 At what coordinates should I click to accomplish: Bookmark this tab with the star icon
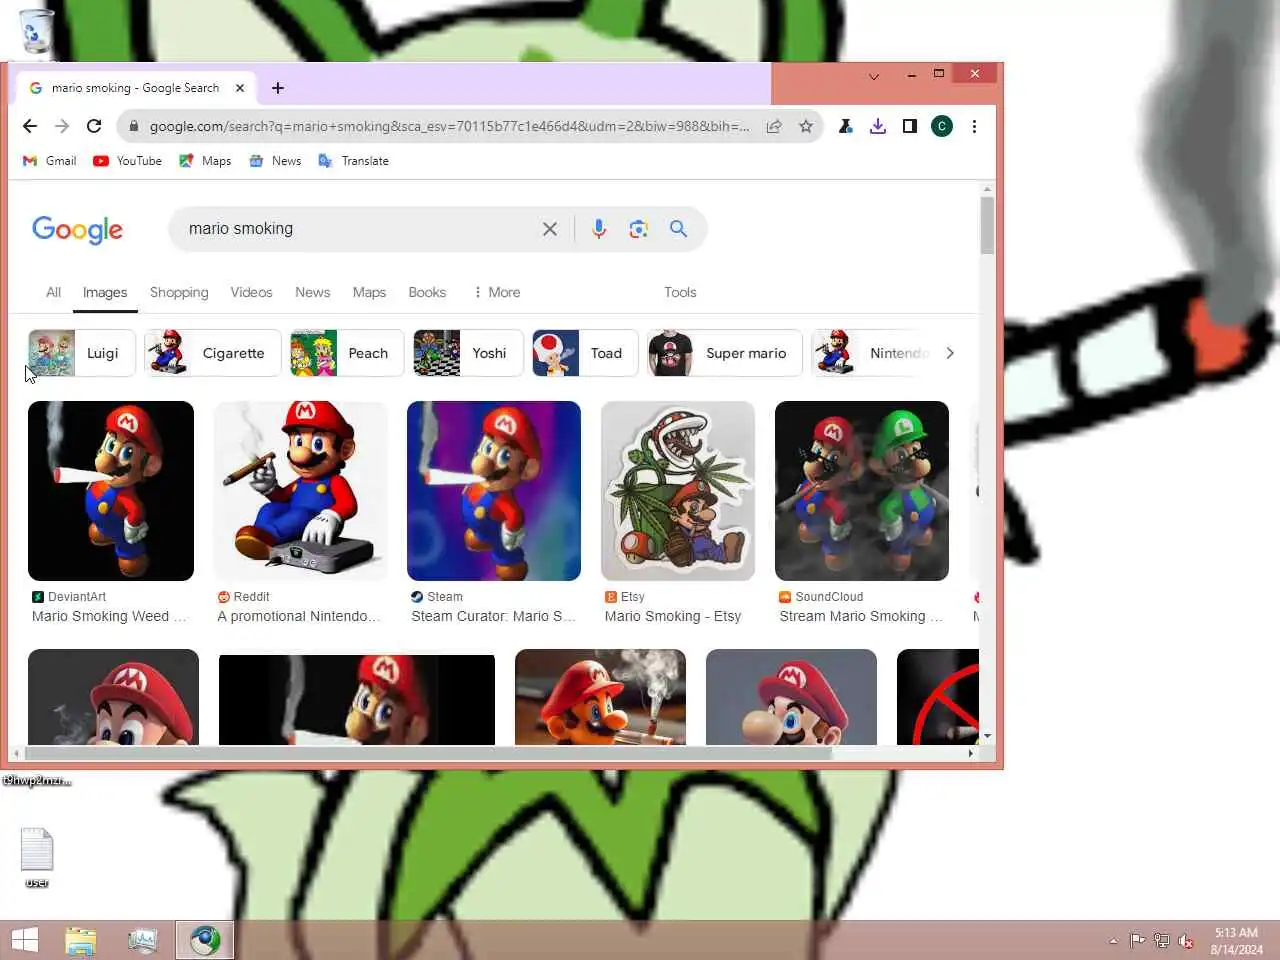(806, 126)
